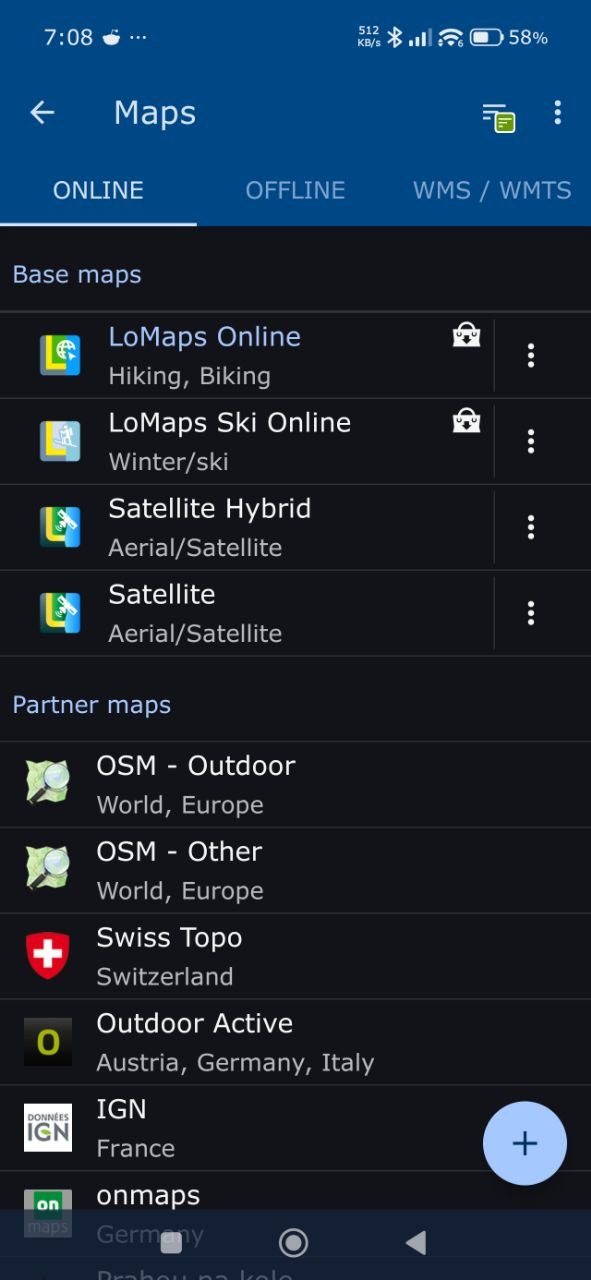The height and width of the screenshot is (1280, 591).
Task: Select the ONLINE tab
Action: [x=98, y=190]
